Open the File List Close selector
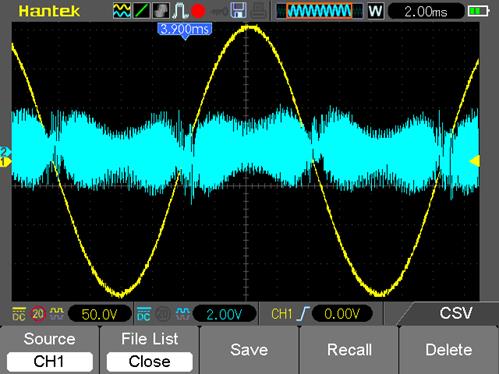Screen dimensions: 499x374 (x=150, y=362)
